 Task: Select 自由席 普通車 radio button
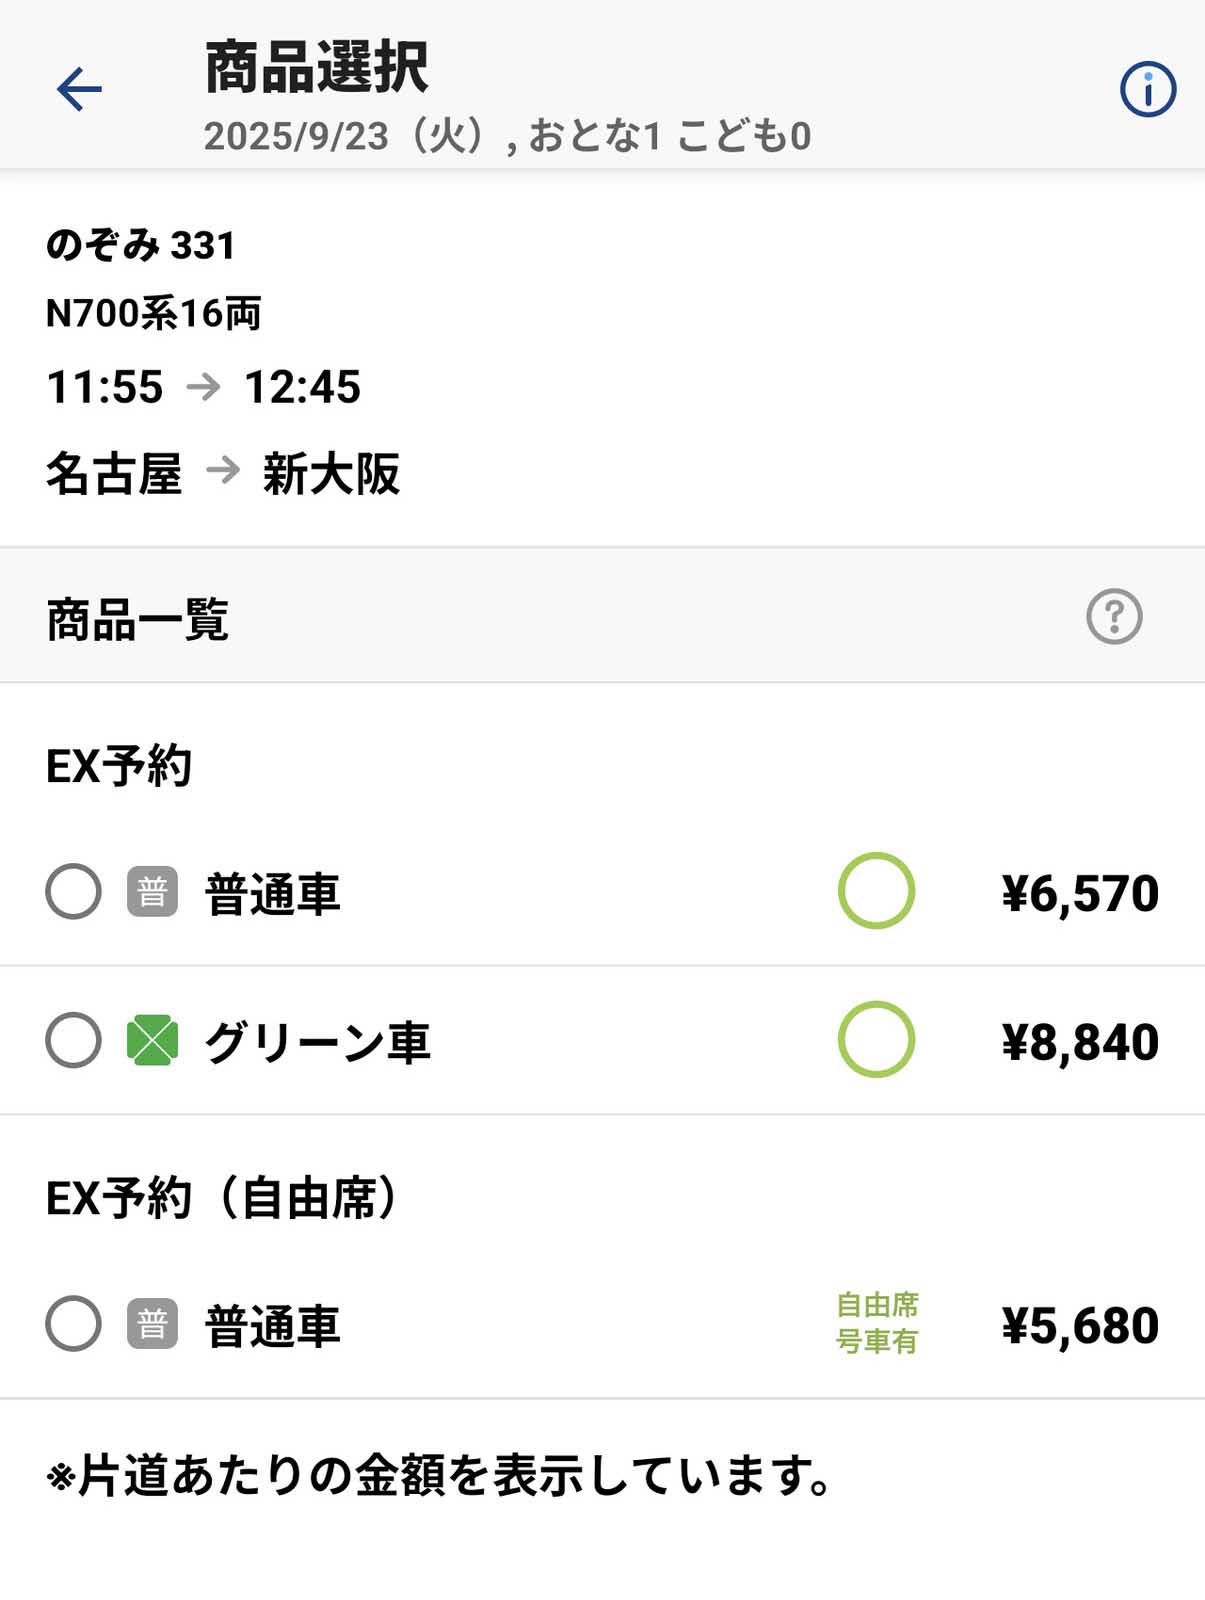point(74,1324)
